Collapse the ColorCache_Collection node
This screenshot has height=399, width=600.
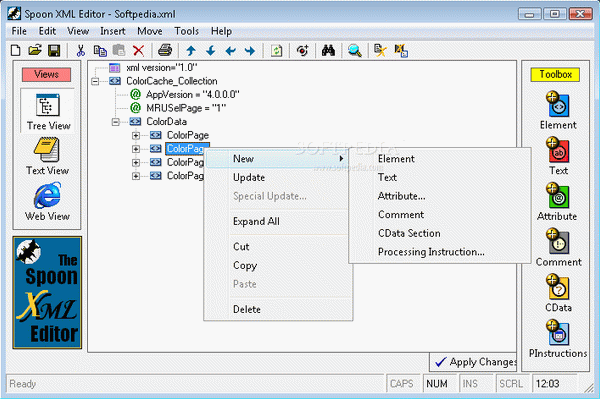coord(95,81)
